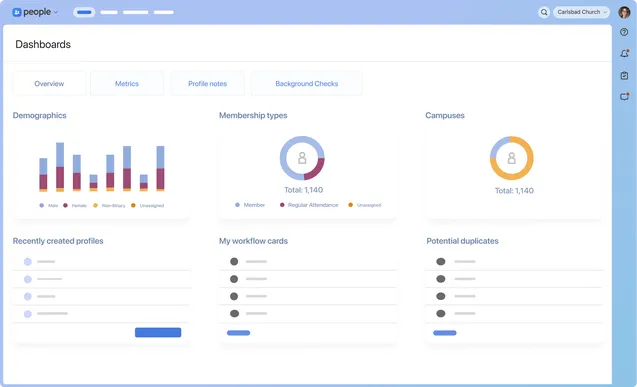Click the Recently created profiles heading
Screen dimensions: 637x387
[58, 241]
